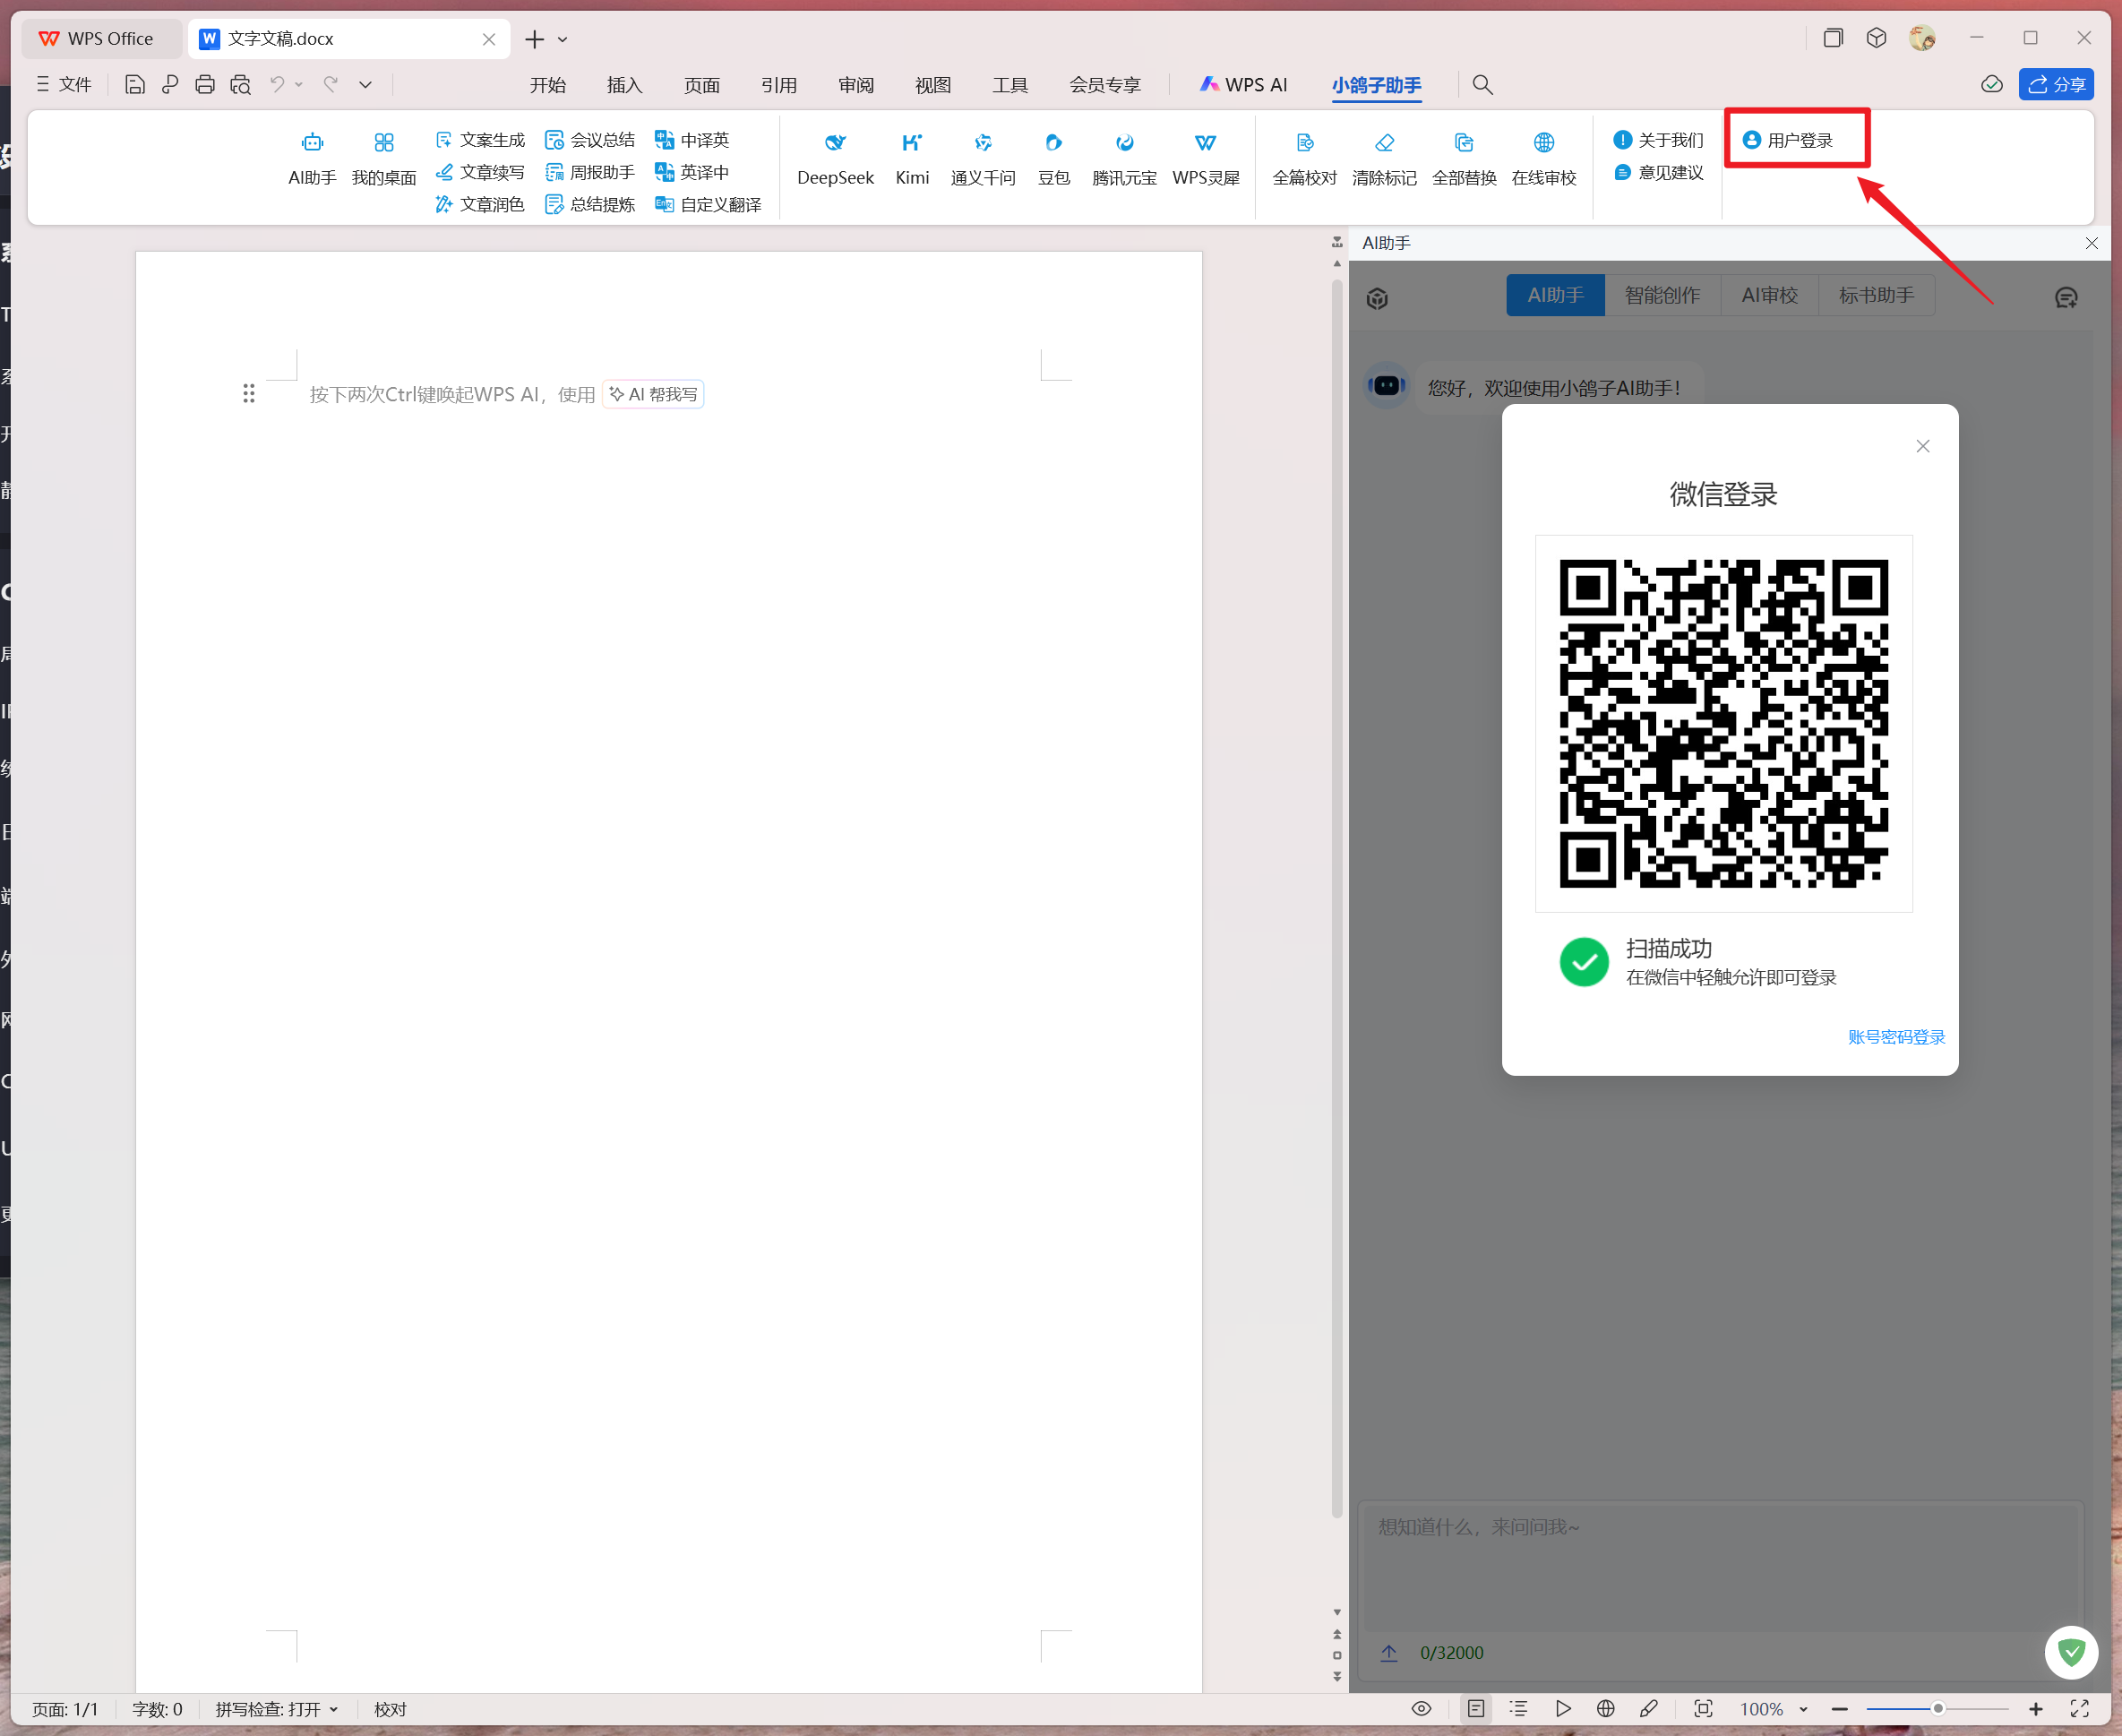Open 自定义翻译 tool
Viewport: 2122px width, 1736px height.
[x=708, y=204]
